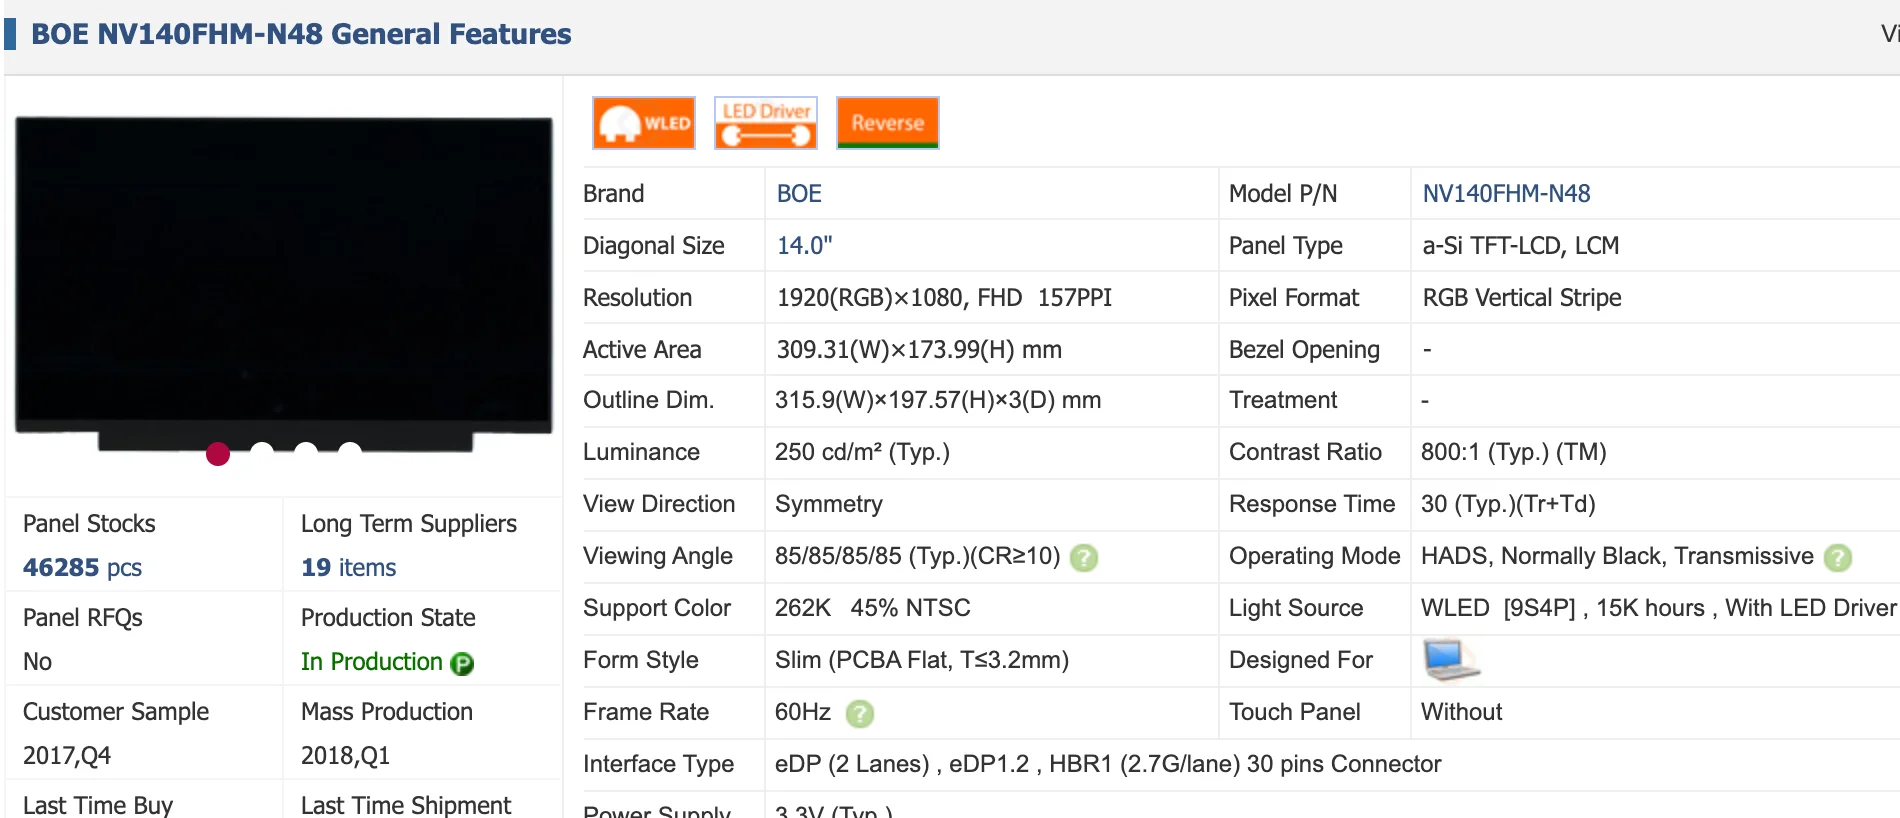Open the Frame Rate help question mark
Image resolution: width=1900 pixels, height=818 pixels.
point(860,714)
